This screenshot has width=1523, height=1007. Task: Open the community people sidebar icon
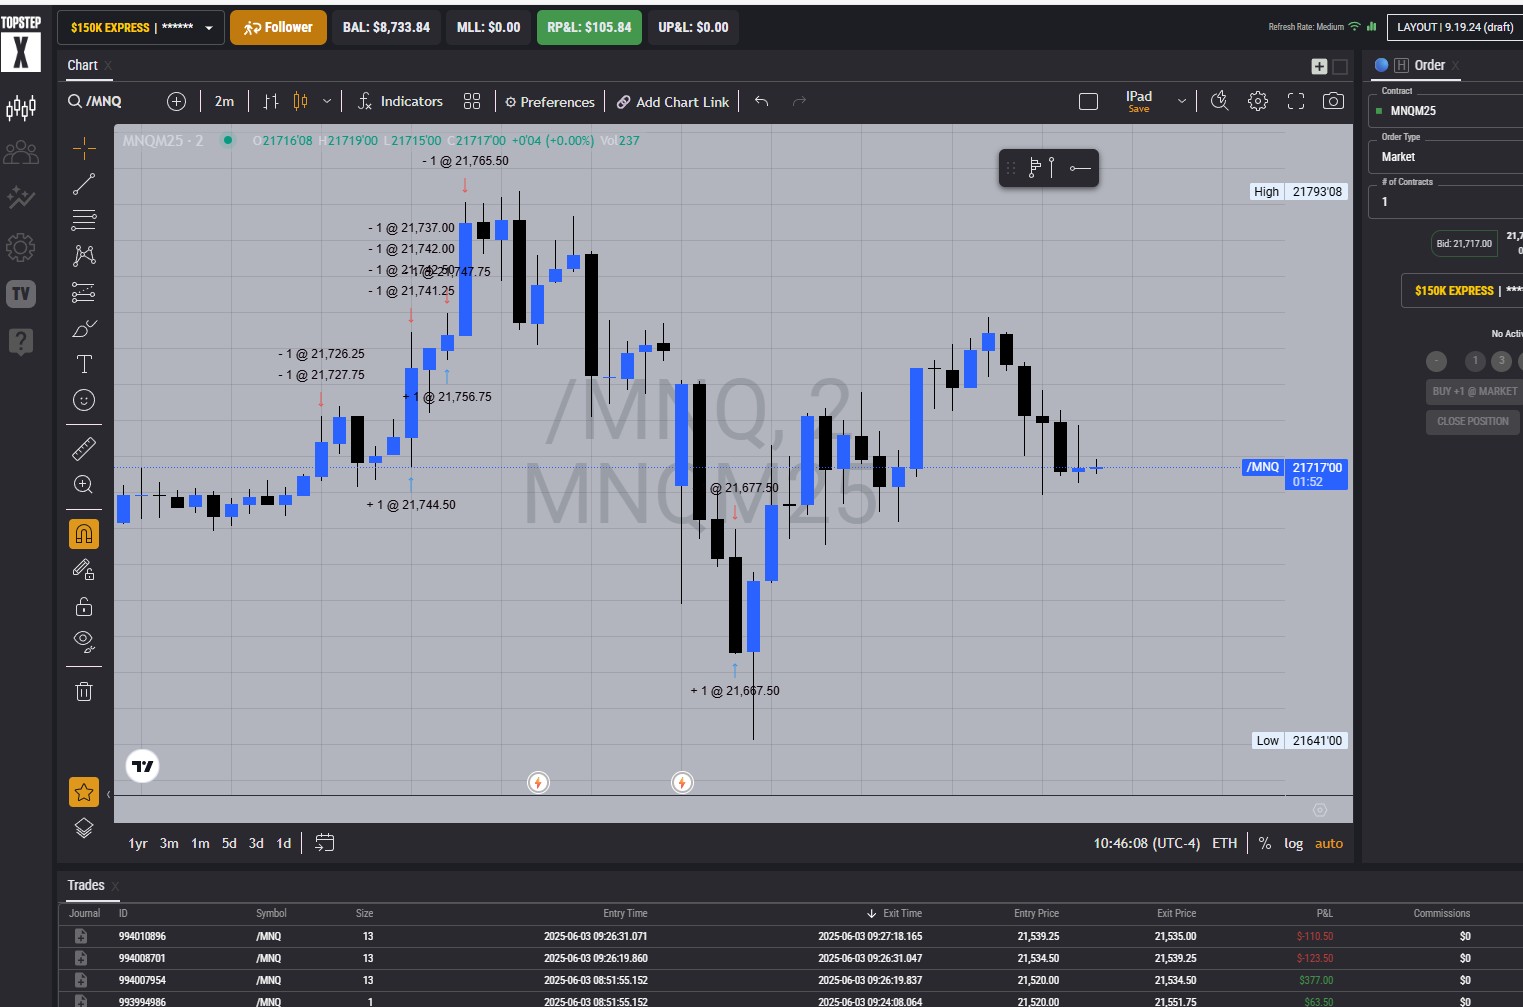click(x=21, y=152)
